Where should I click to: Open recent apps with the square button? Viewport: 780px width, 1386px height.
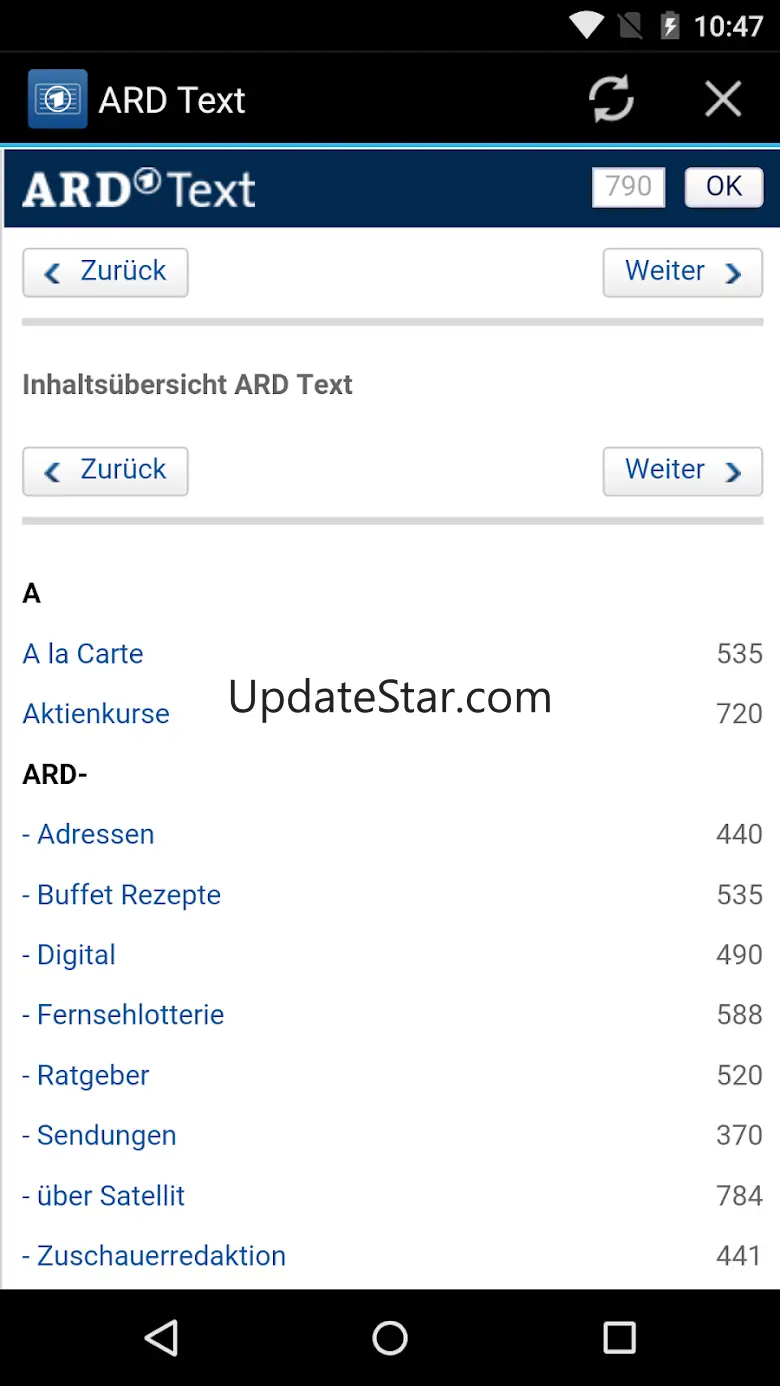coord(619,1337)
